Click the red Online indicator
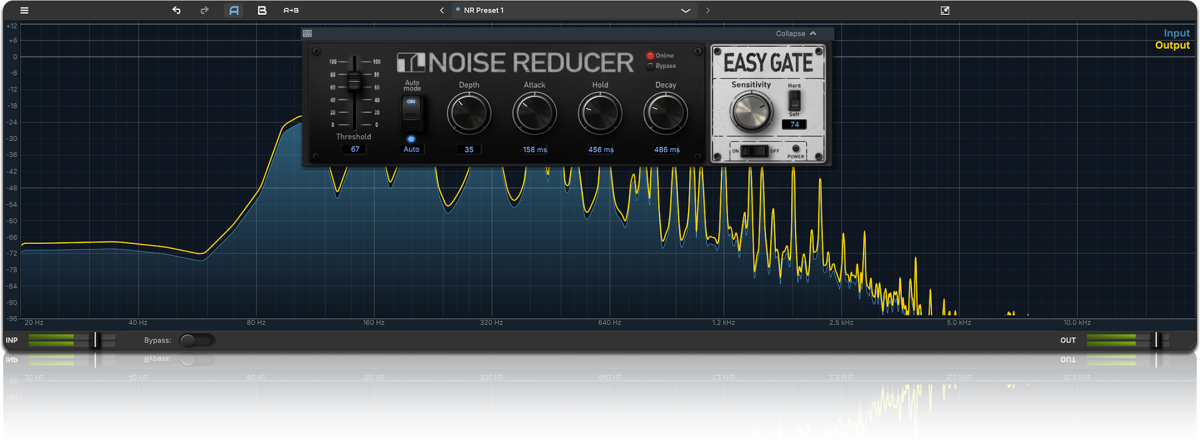The image size is (1200, 444). click(x=650, y=55)
